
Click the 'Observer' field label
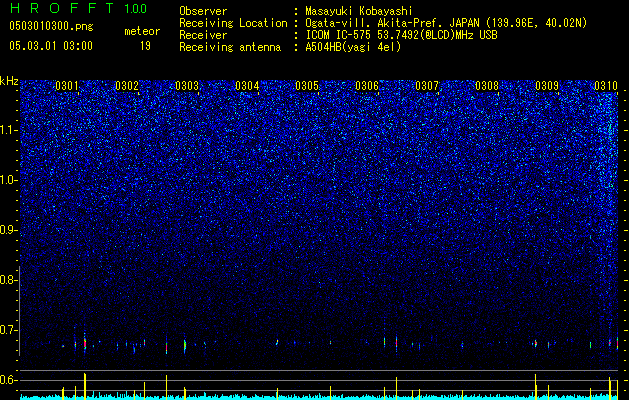tap(203, 12)
